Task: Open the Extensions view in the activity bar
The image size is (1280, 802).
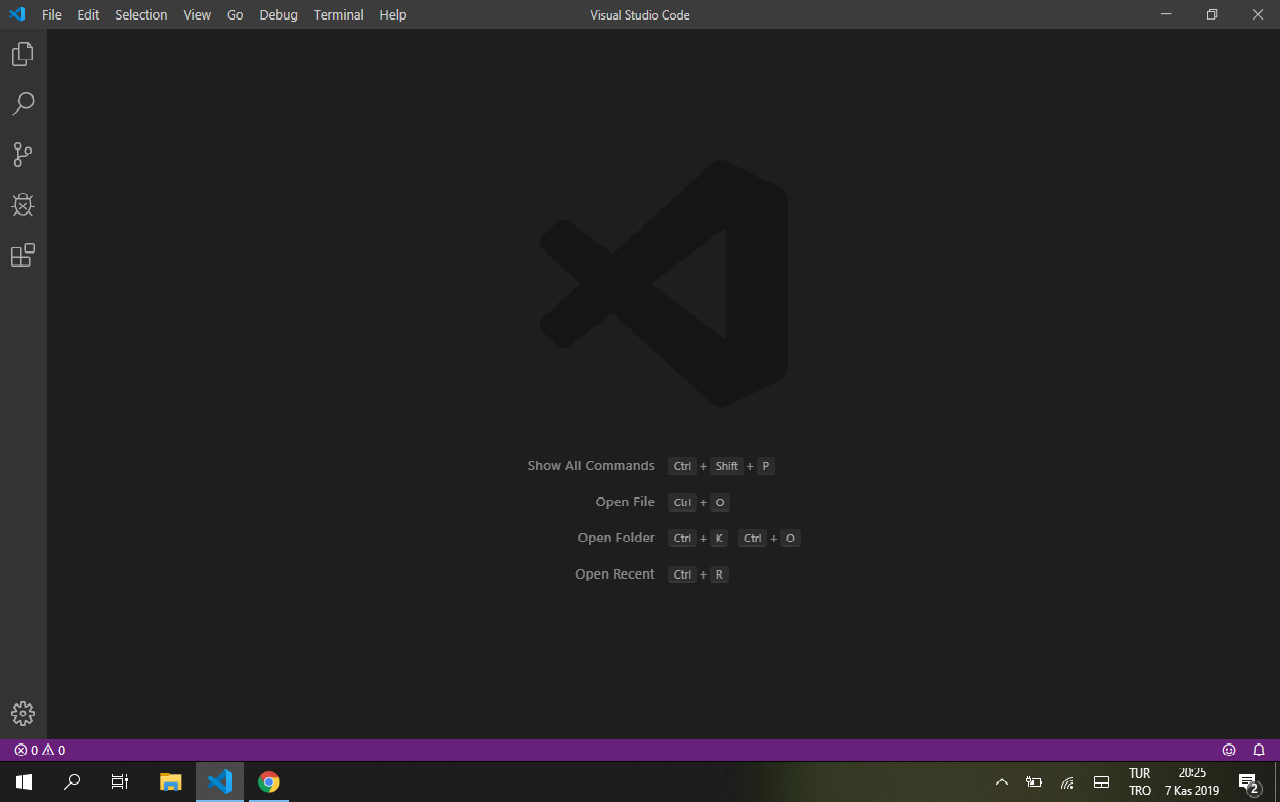Action: 23,255
